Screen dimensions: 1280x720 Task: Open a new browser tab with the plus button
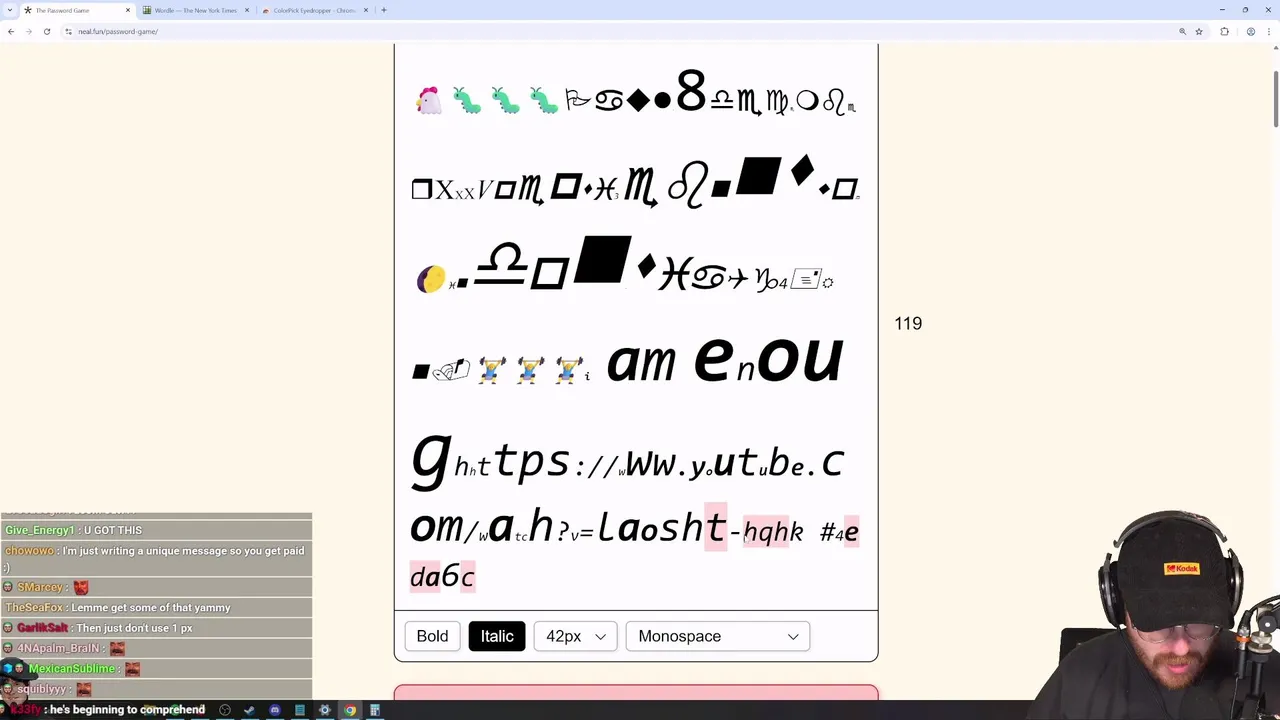tap(384, 10)
